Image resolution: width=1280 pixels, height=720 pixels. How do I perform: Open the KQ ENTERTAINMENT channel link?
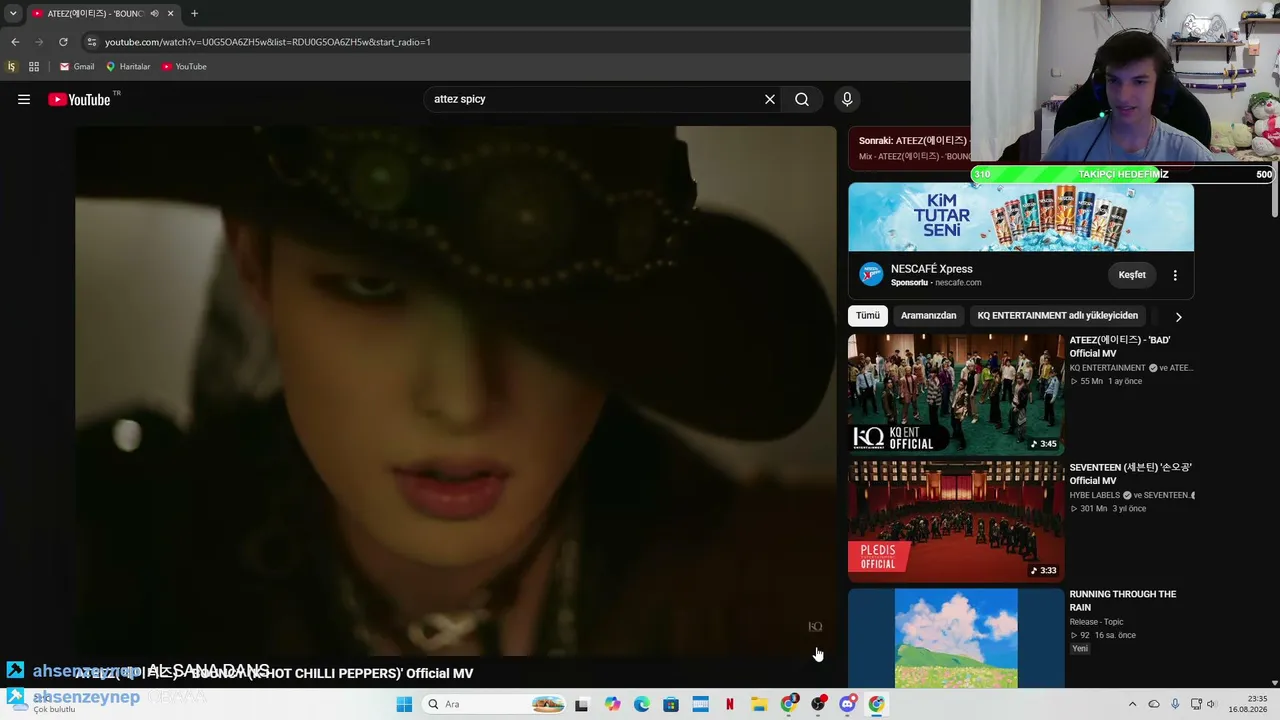[x=1108, y=368]
